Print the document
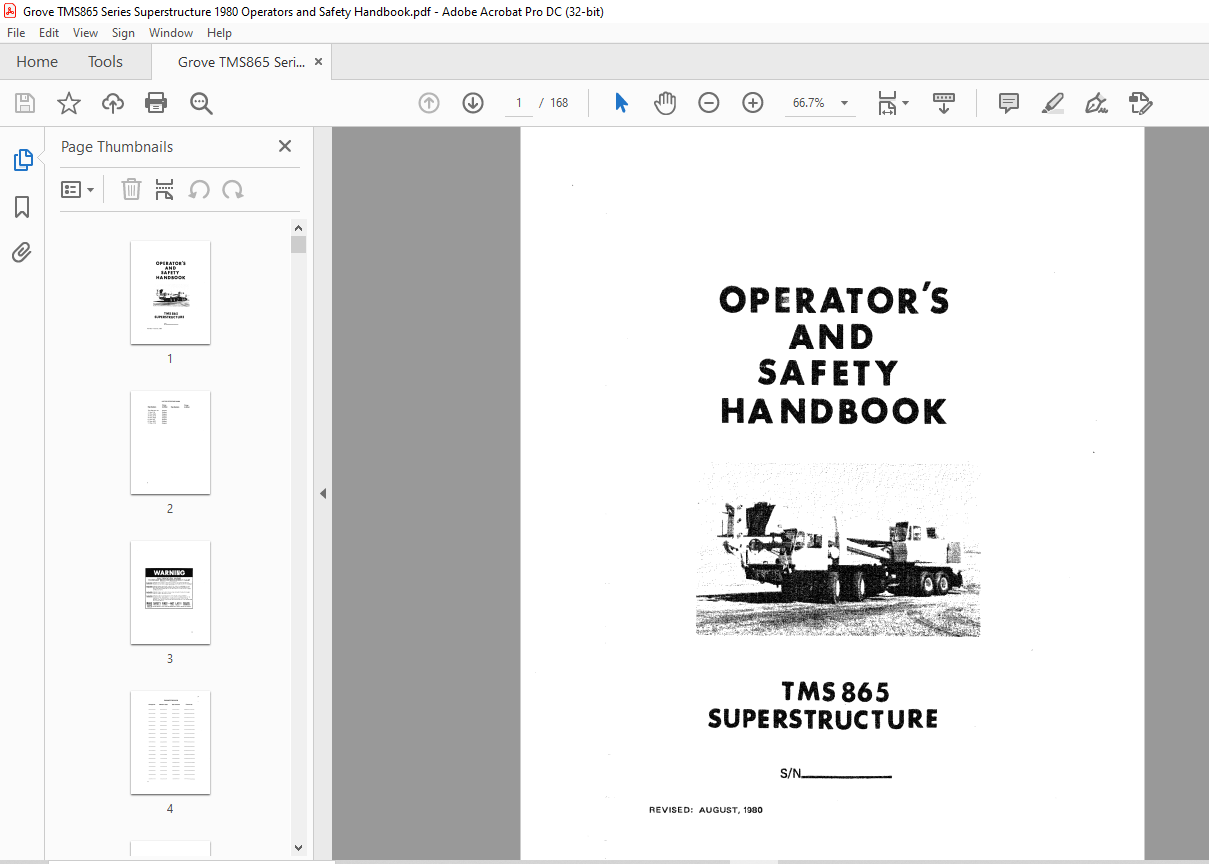Screen dimensions: 1209x864 click(156, 103)
